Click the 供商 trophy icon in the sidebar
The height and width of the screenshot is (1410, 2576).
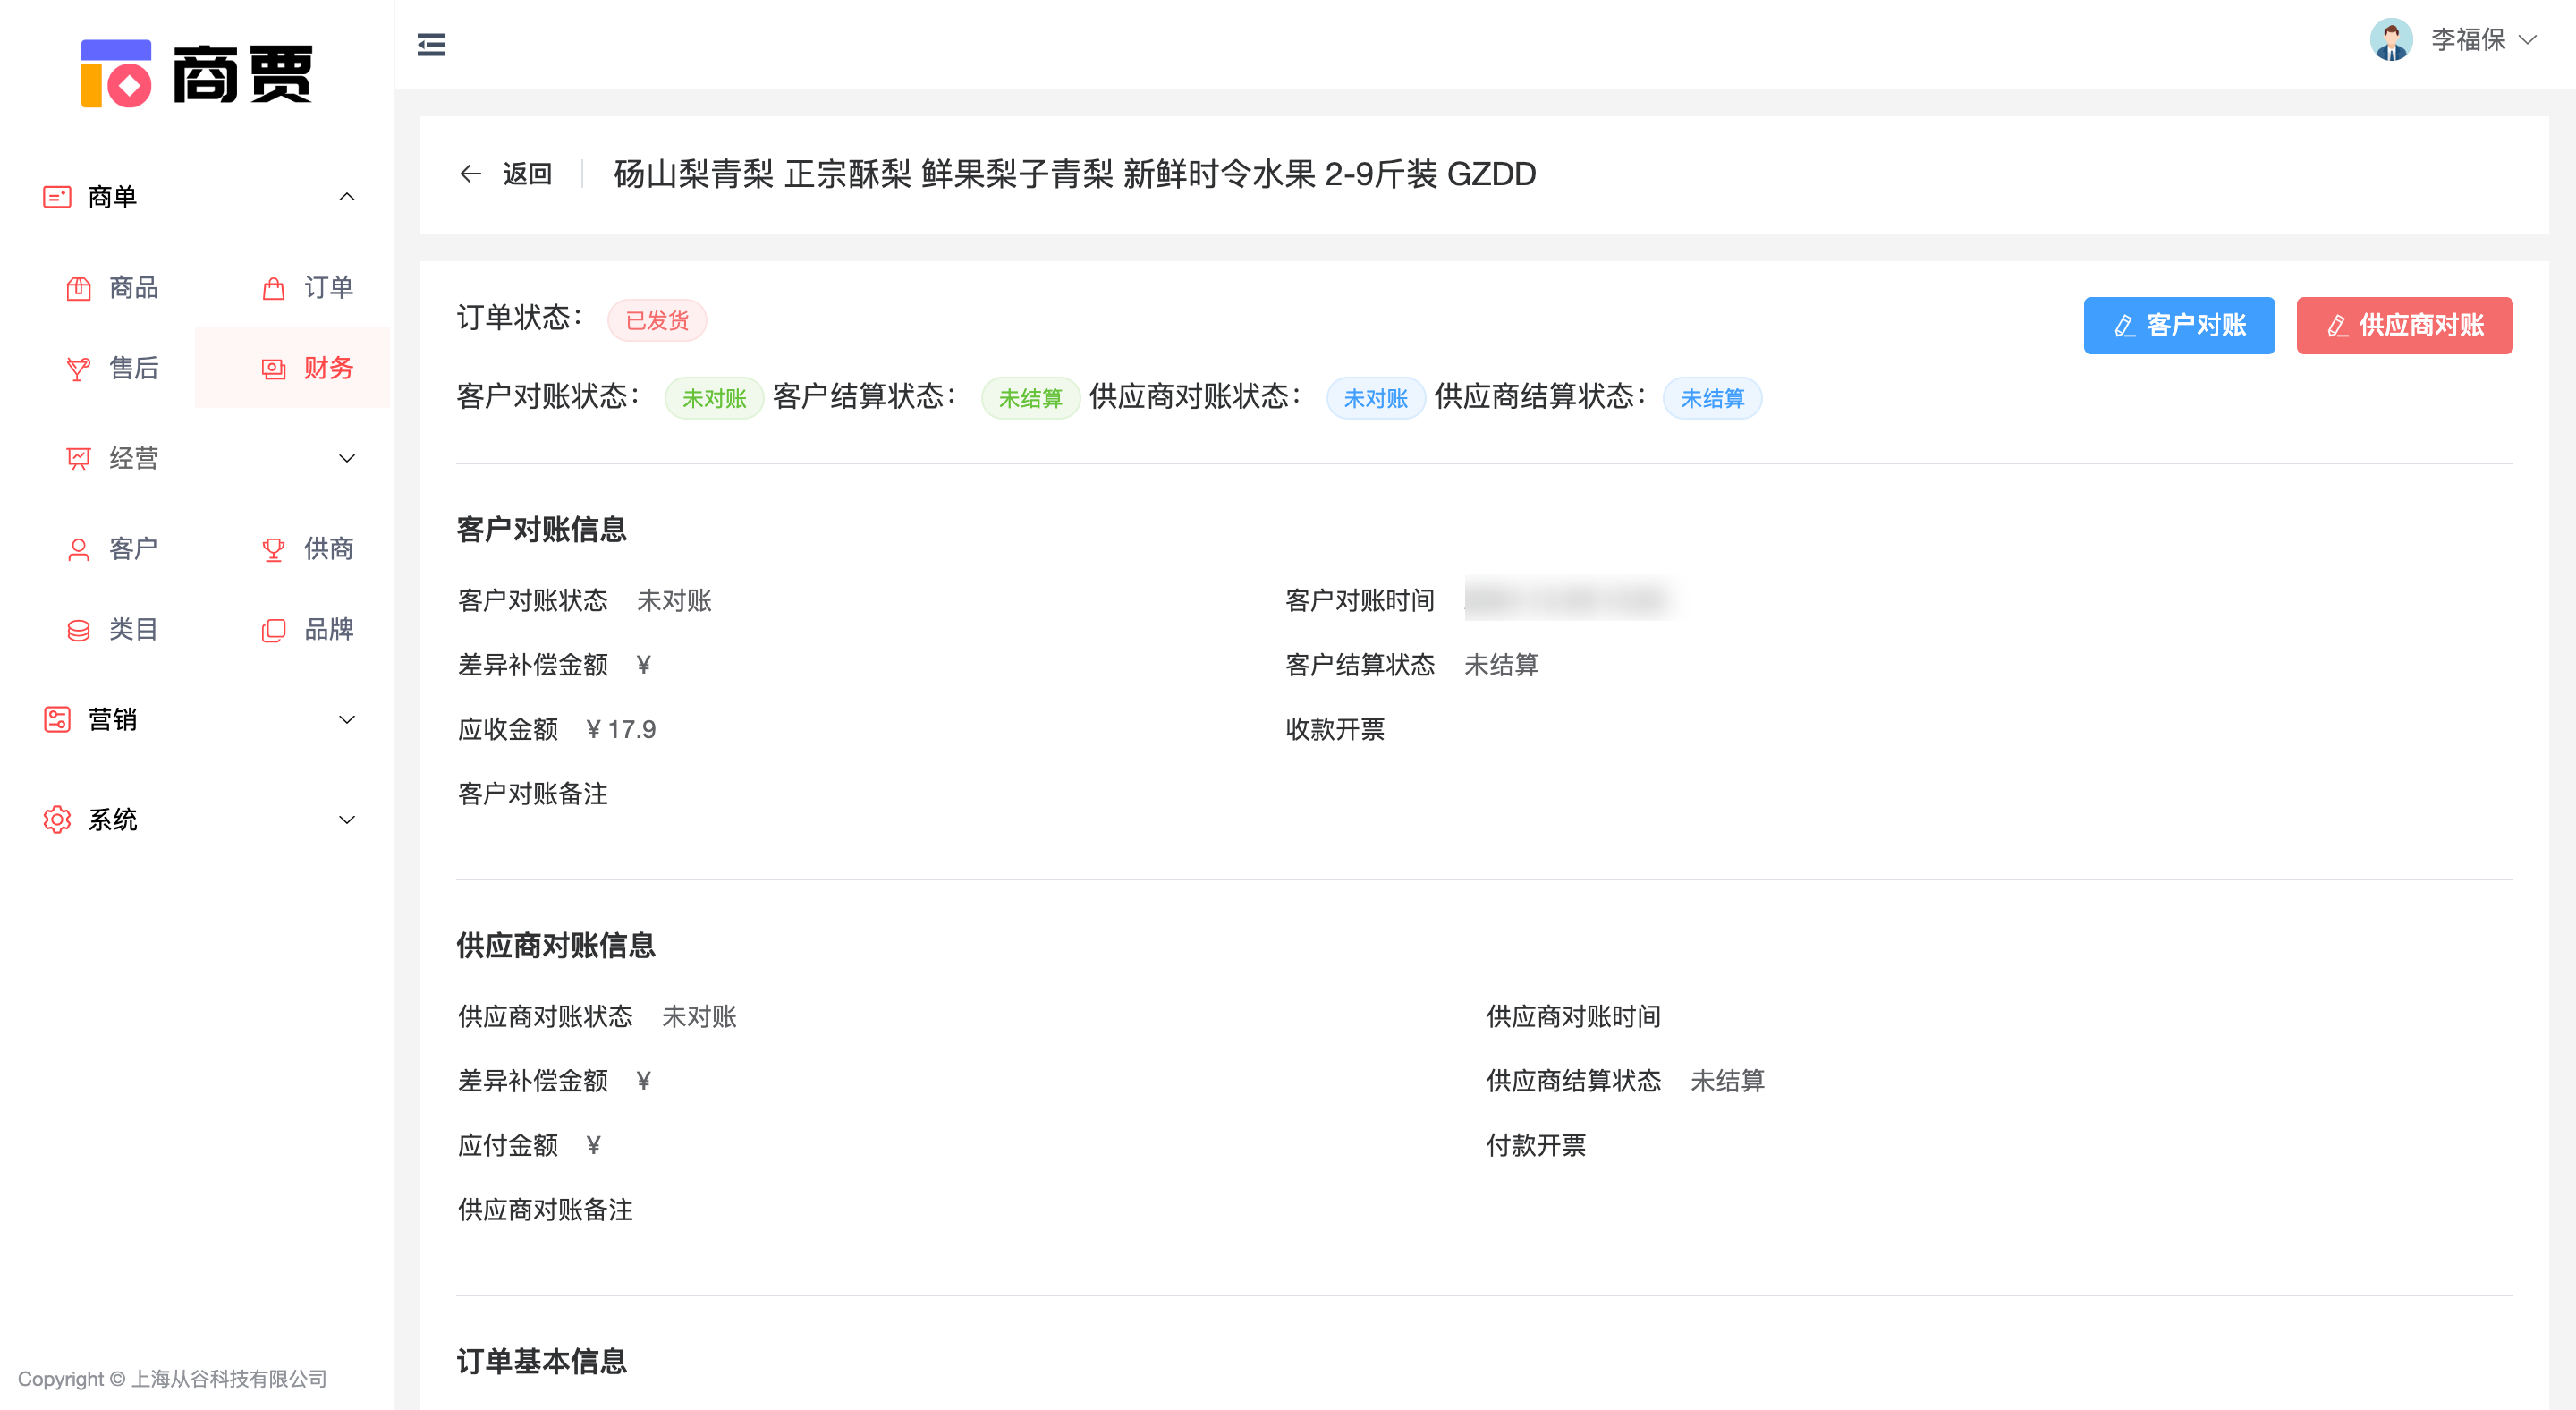point(273,550)
